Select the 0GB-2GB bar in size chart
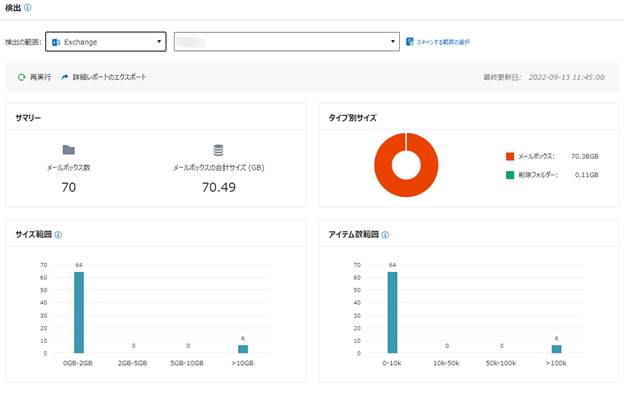This screenshot has width=624, height=393. click(79, 312)
